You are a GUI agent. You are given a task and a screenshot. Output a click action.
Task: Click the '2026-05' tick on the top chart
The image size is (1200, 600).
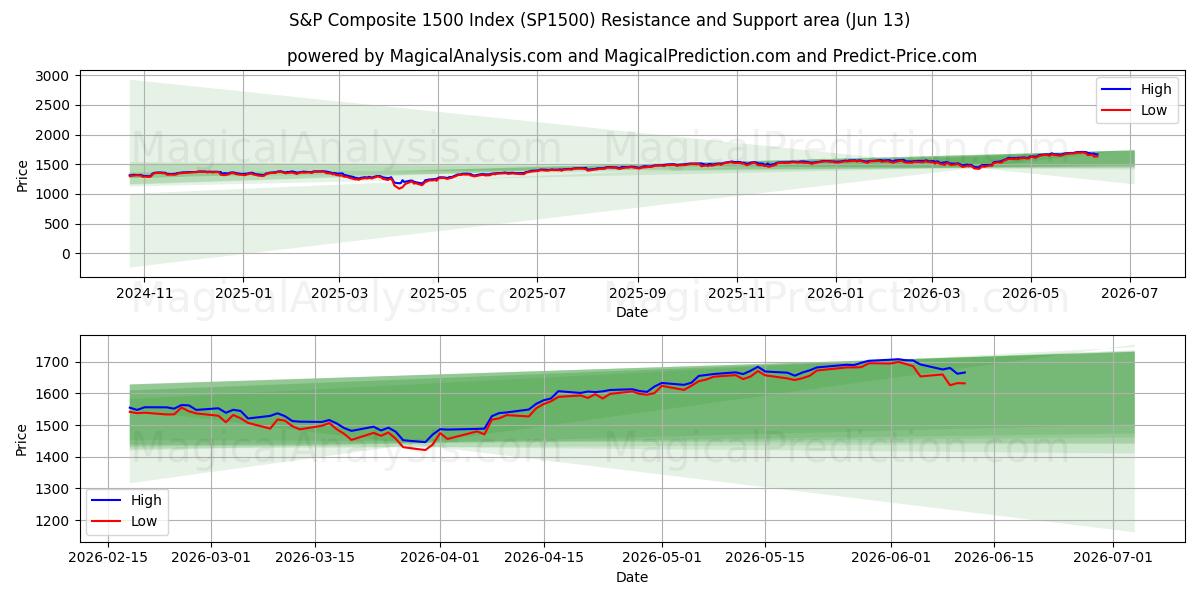point(1031,293)
